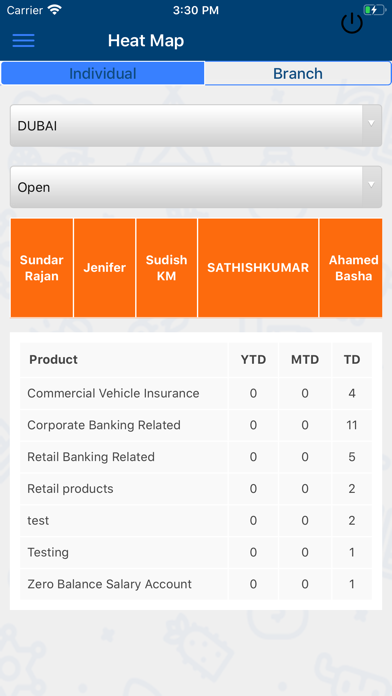Screen dimensions: 392x696
Task: Tap the Corporate Banking Related row
Action: pyautogui.click(x=196, y=425)
